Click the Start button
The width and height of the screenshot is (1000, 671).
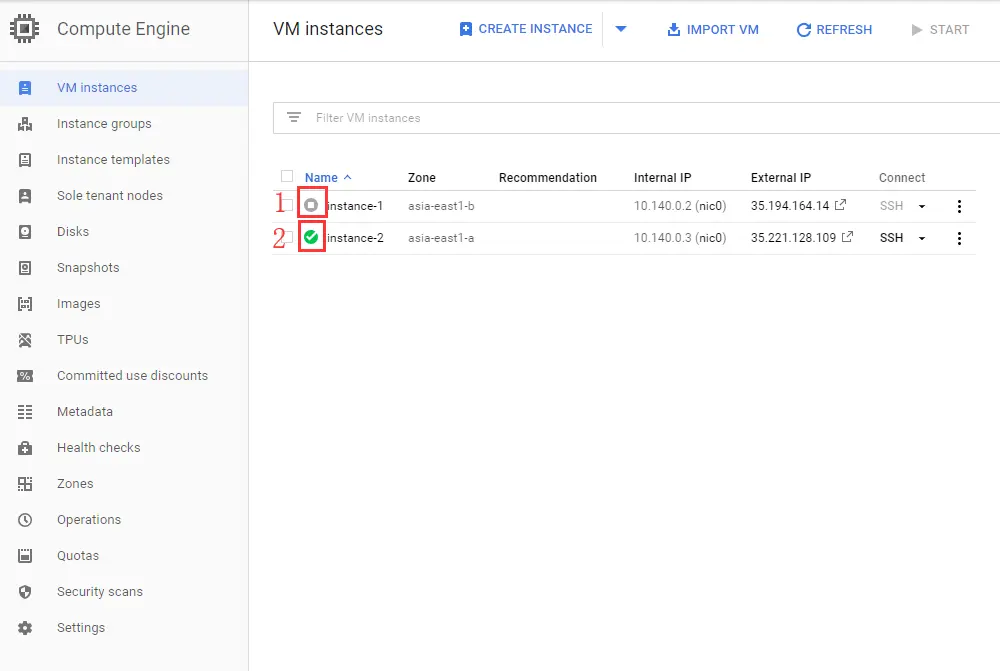(940, 29)
